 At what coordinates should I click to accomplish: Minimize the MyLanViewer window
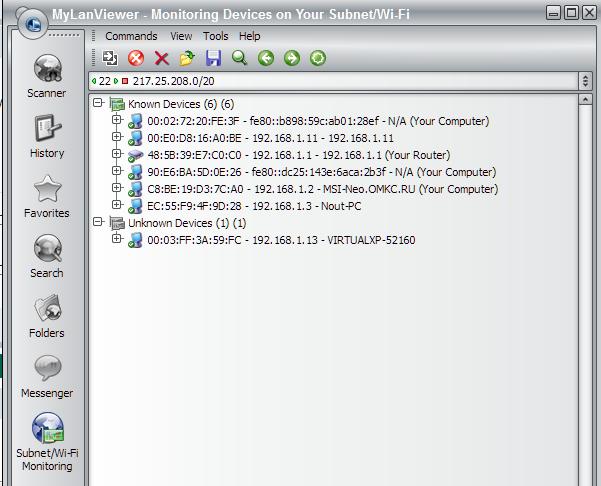[553, 13]
